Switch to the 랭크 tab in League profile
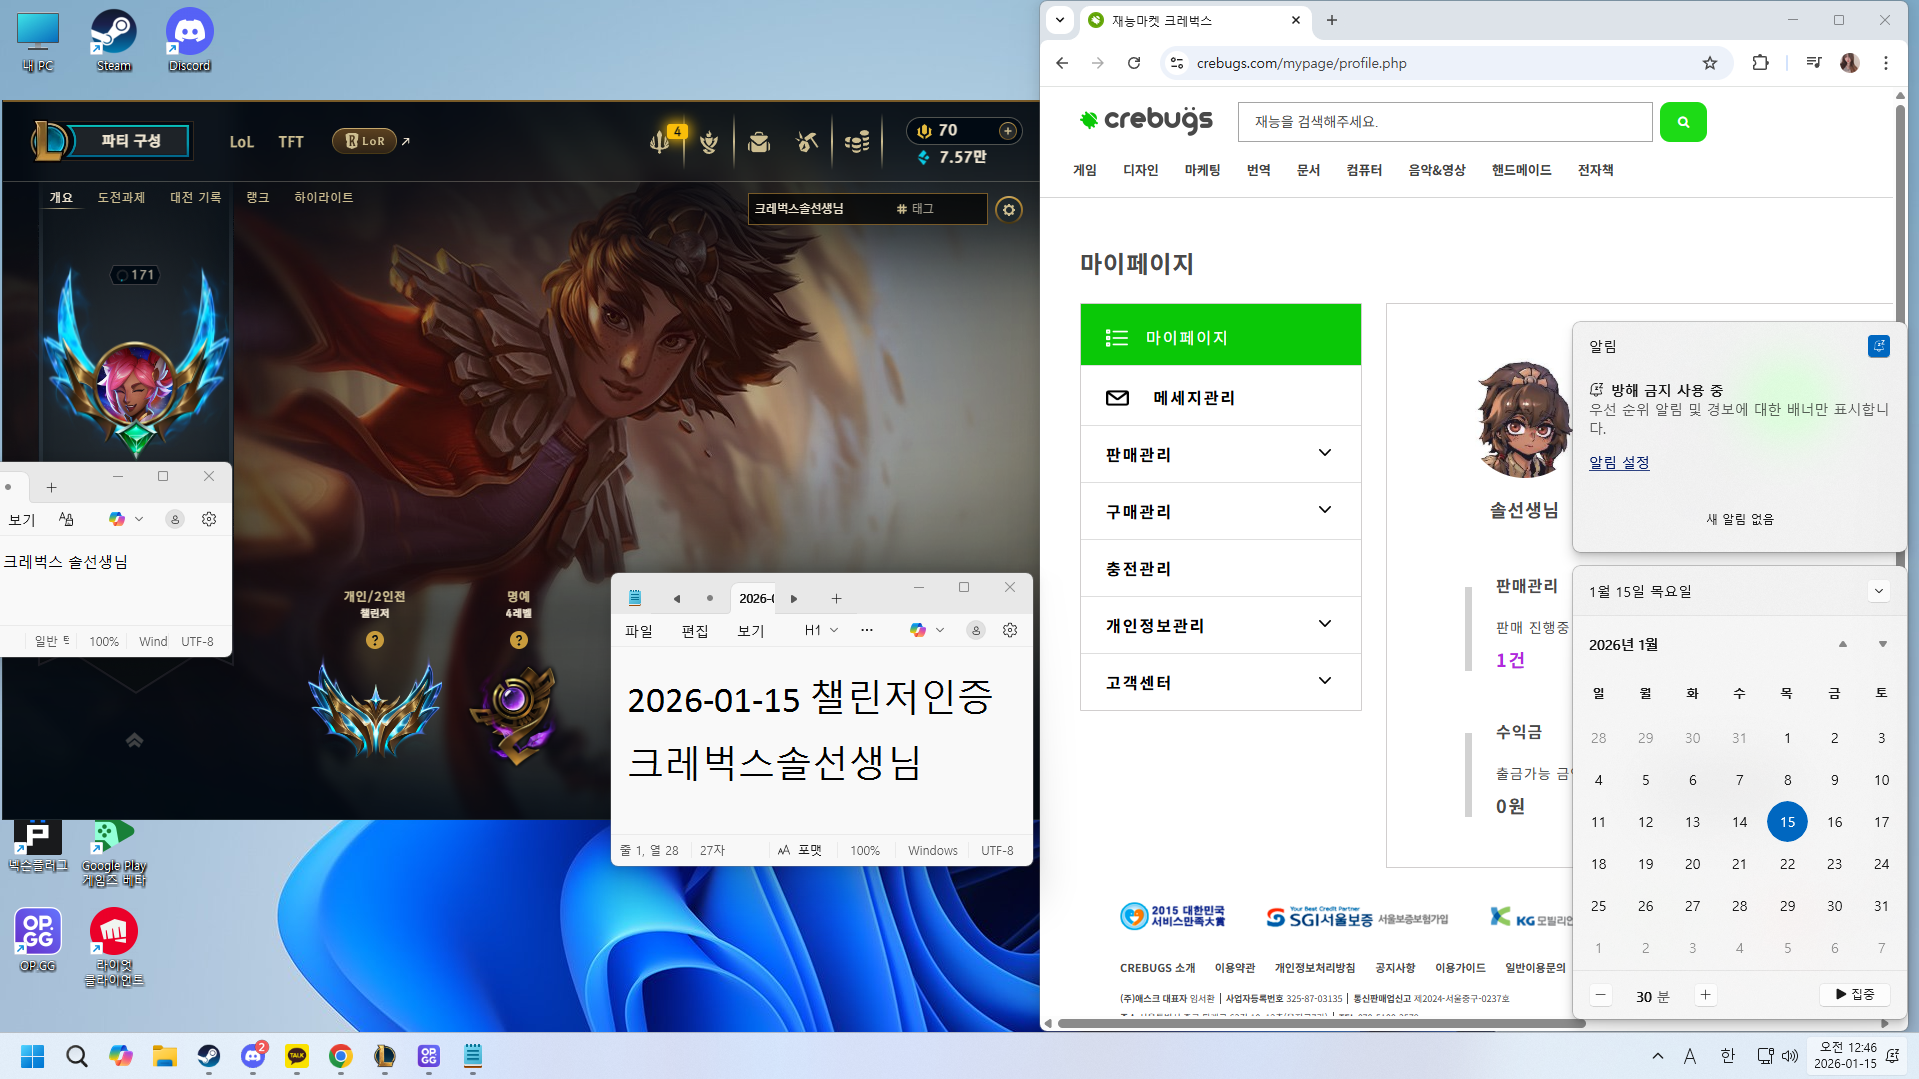 pyautogui.click(x=258, y=197)
